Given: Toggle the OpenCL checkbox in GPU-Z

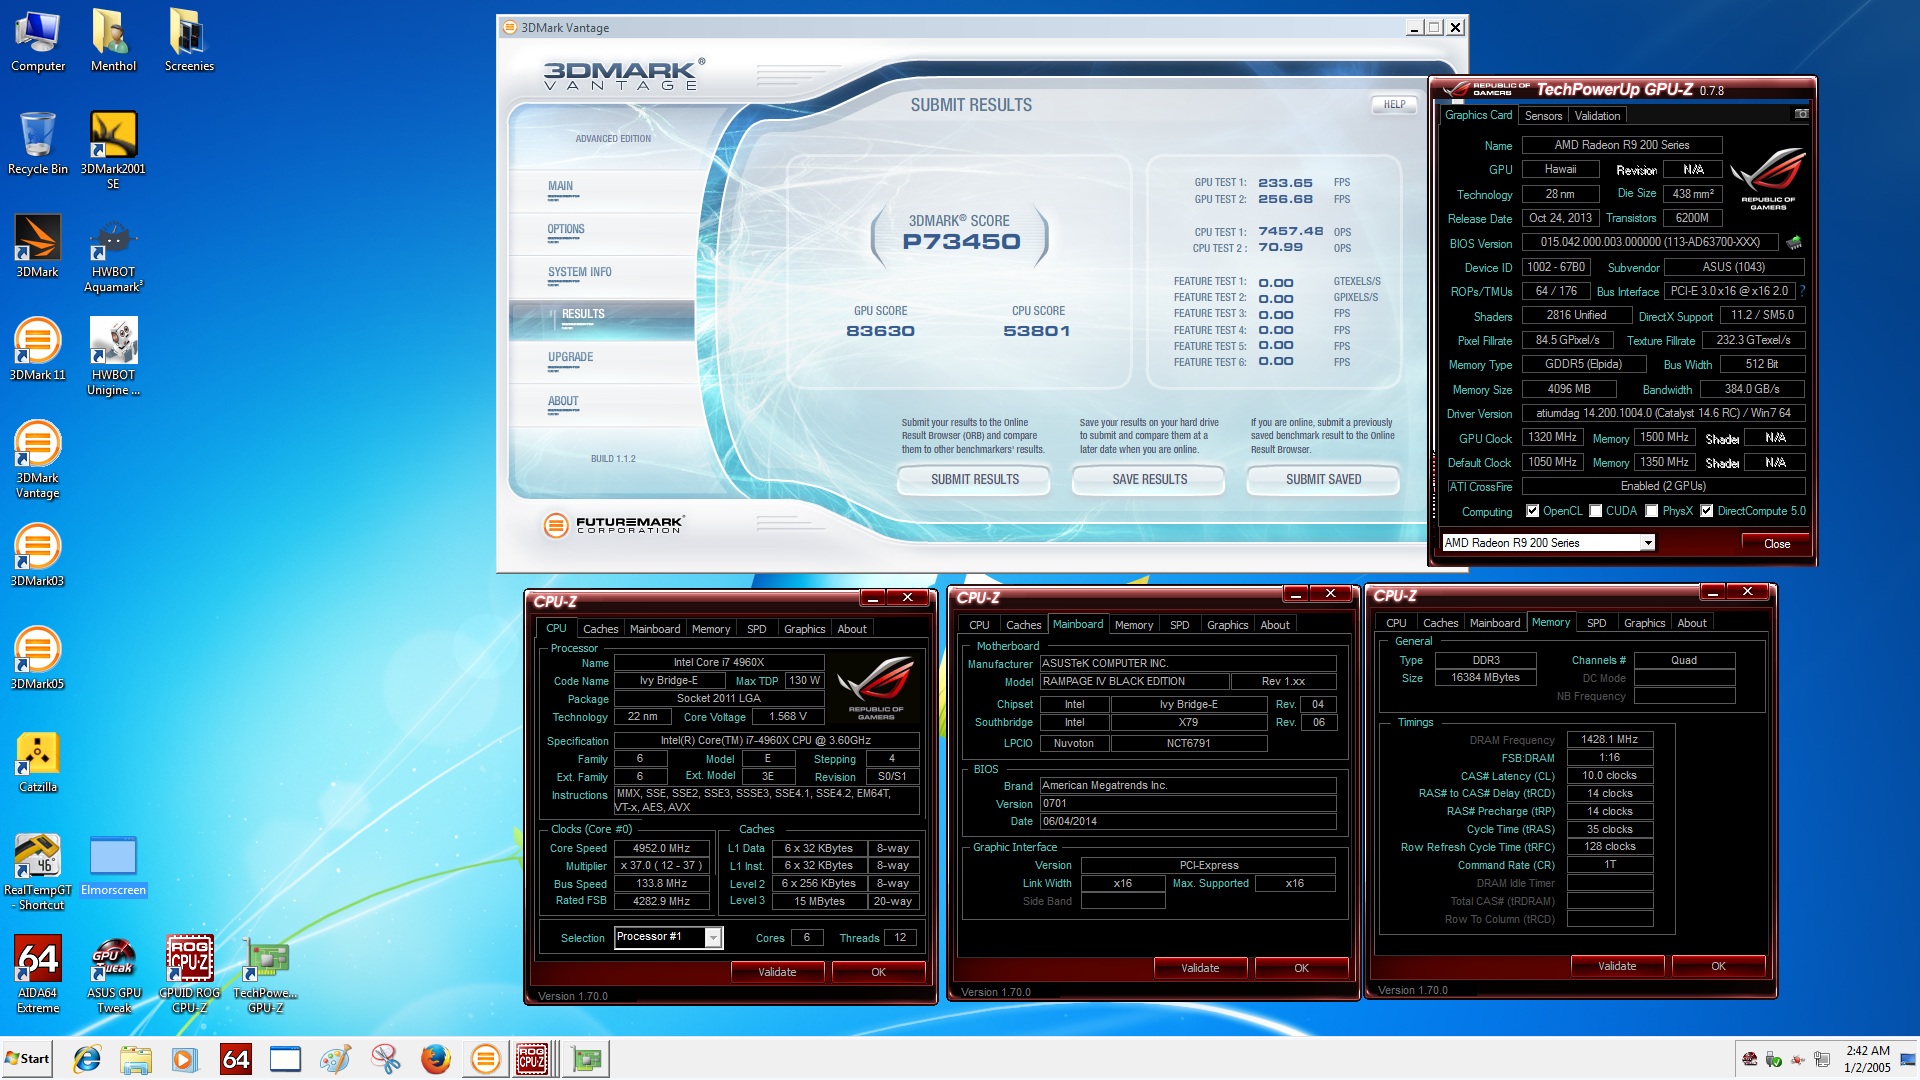Looking at the screenshot, I should click(1532, 511).
